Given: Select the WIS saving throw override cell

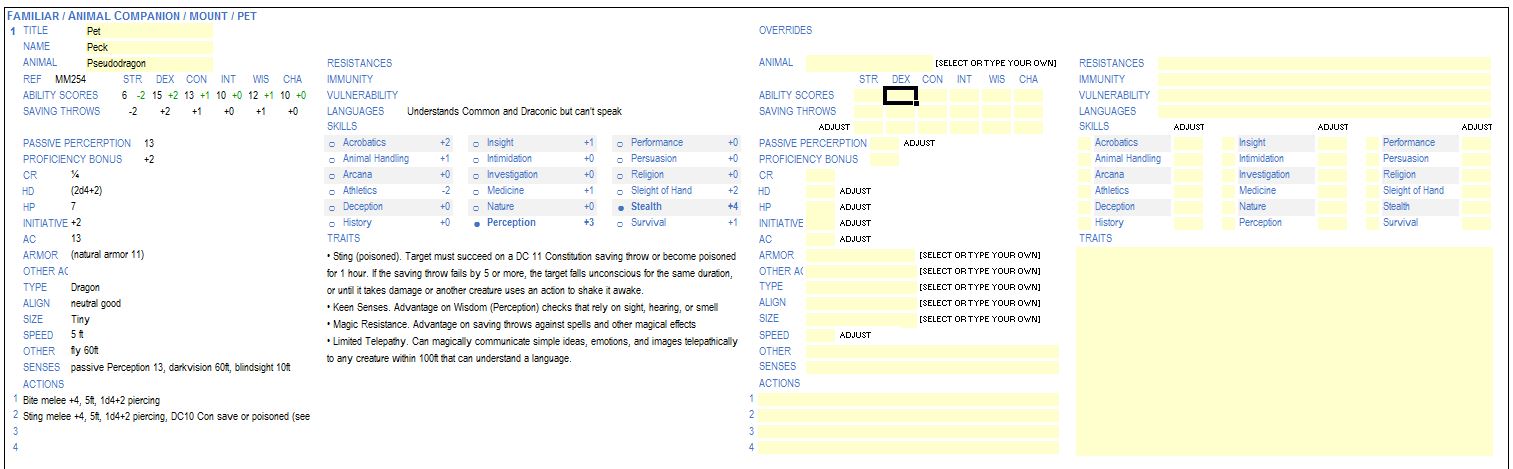Looking at the screenshot, I should click(x=996, y=111).
